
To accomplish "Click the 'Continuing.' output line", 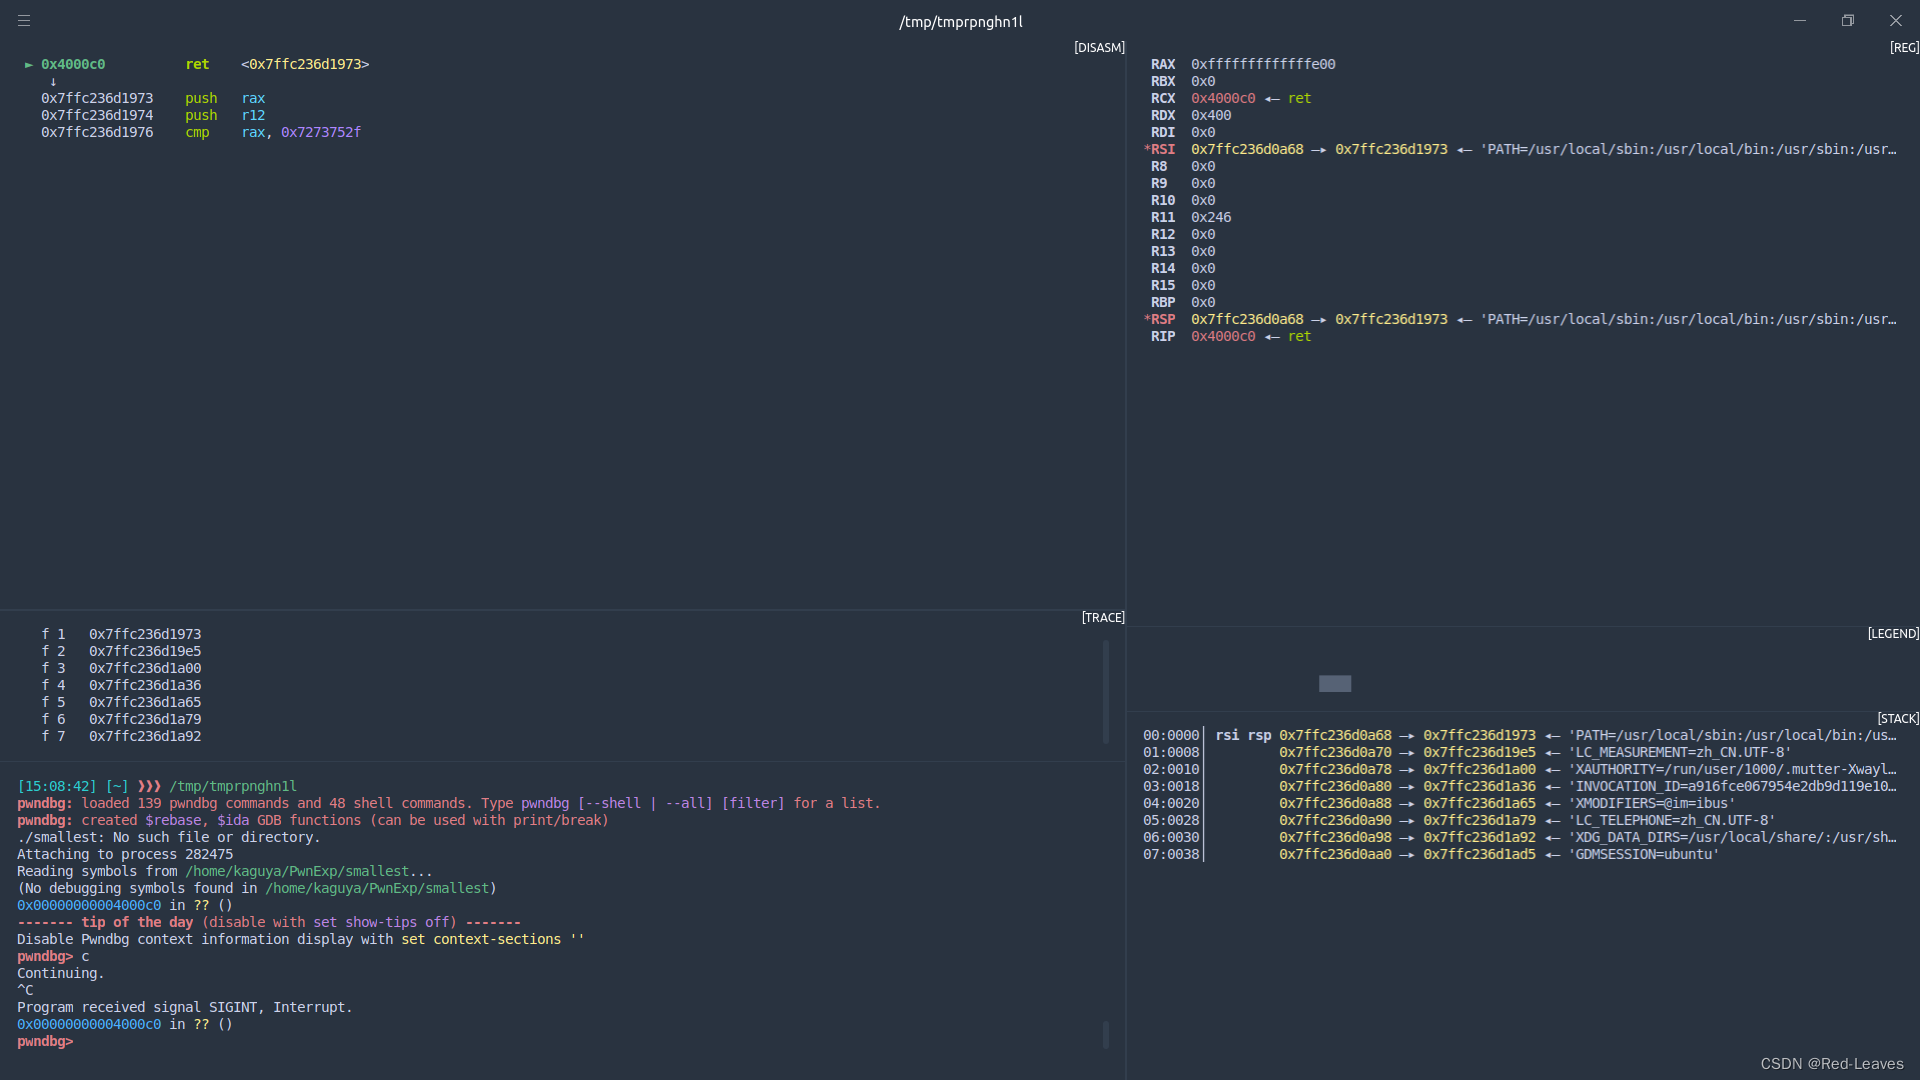I will pos(61,973).
